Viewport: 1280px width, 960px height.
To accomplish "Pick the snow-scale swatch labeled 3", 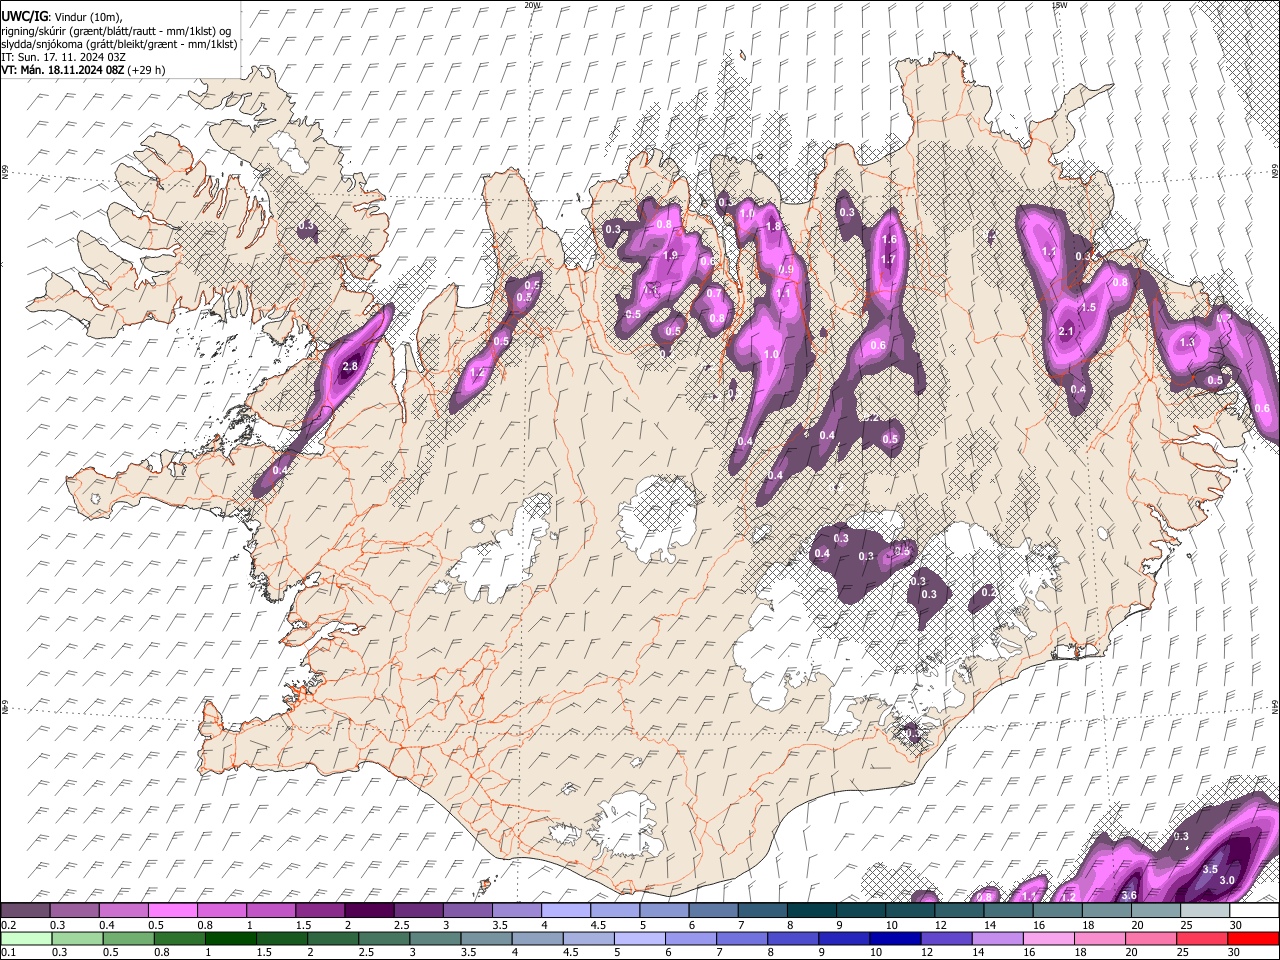I will pyautogui.click(x=467, y=910).
